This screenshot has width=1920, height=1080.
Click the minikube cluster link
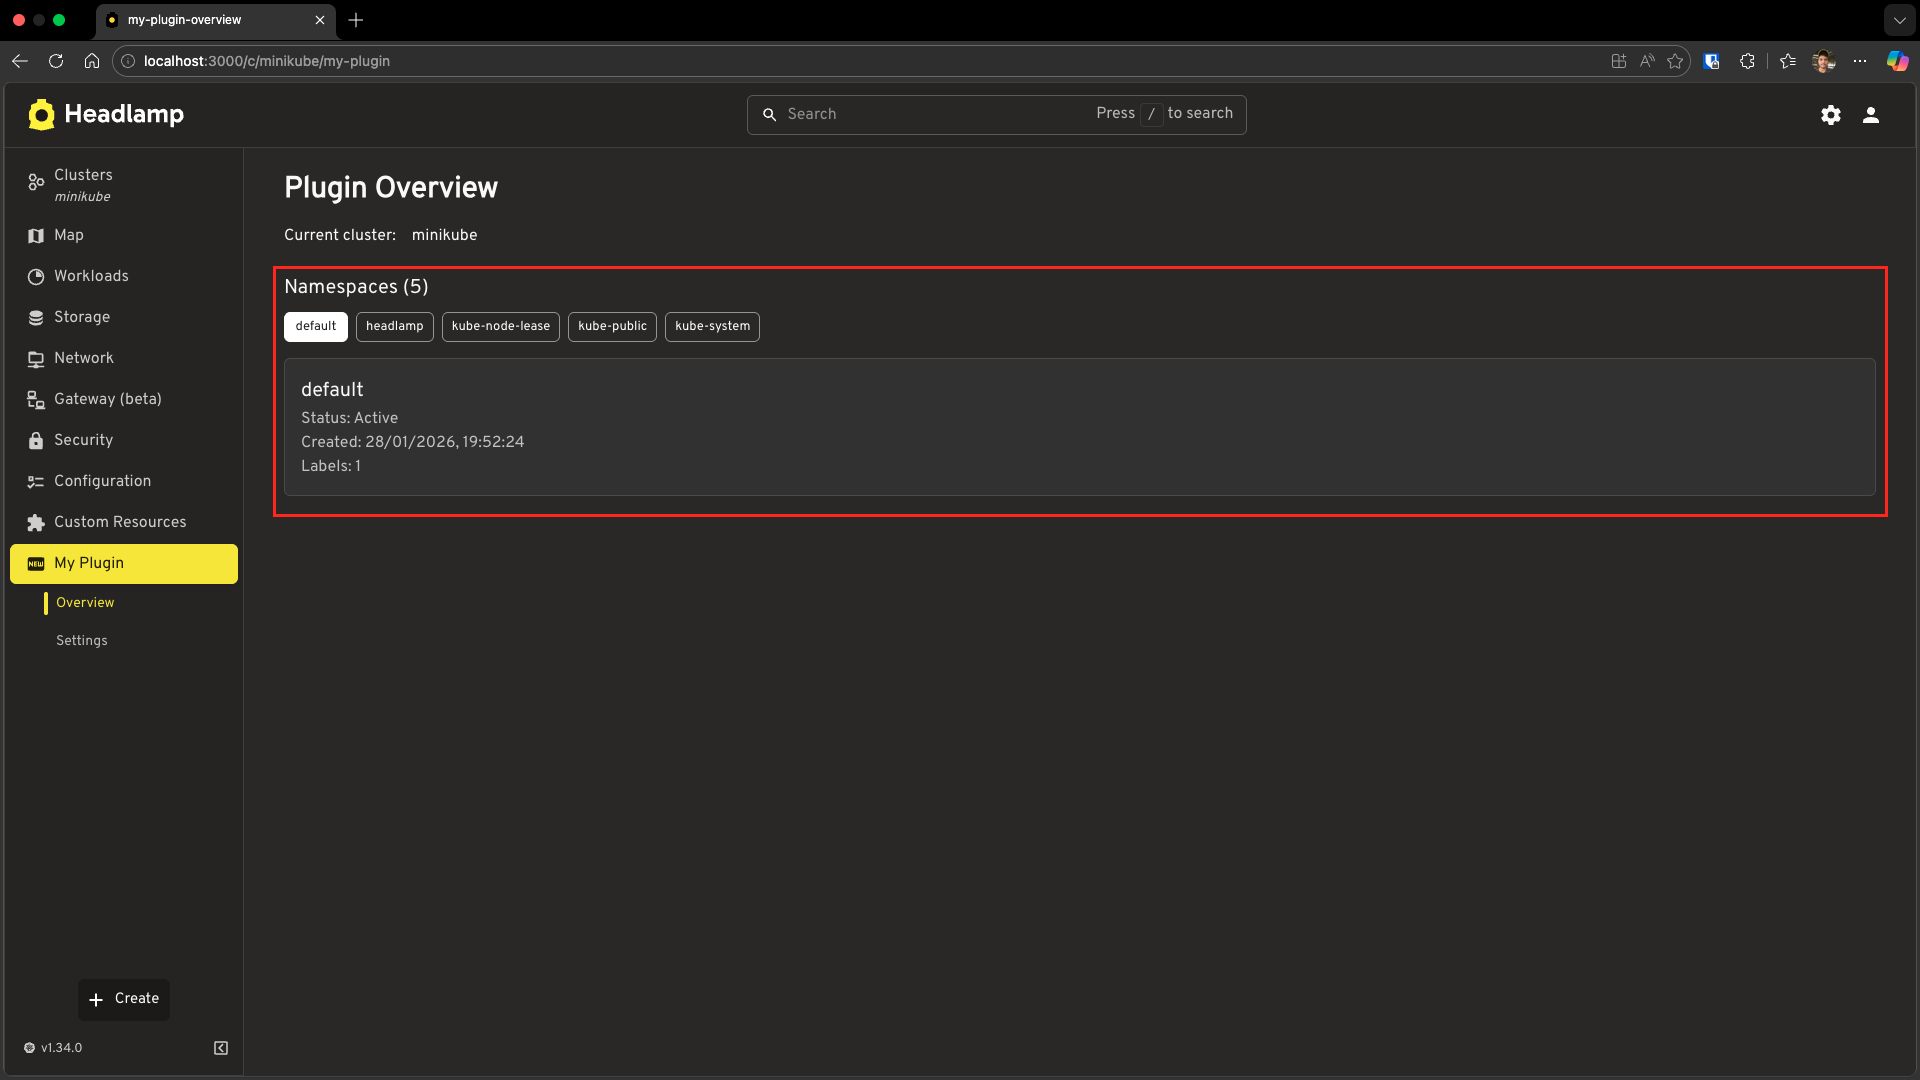[444, 235]
